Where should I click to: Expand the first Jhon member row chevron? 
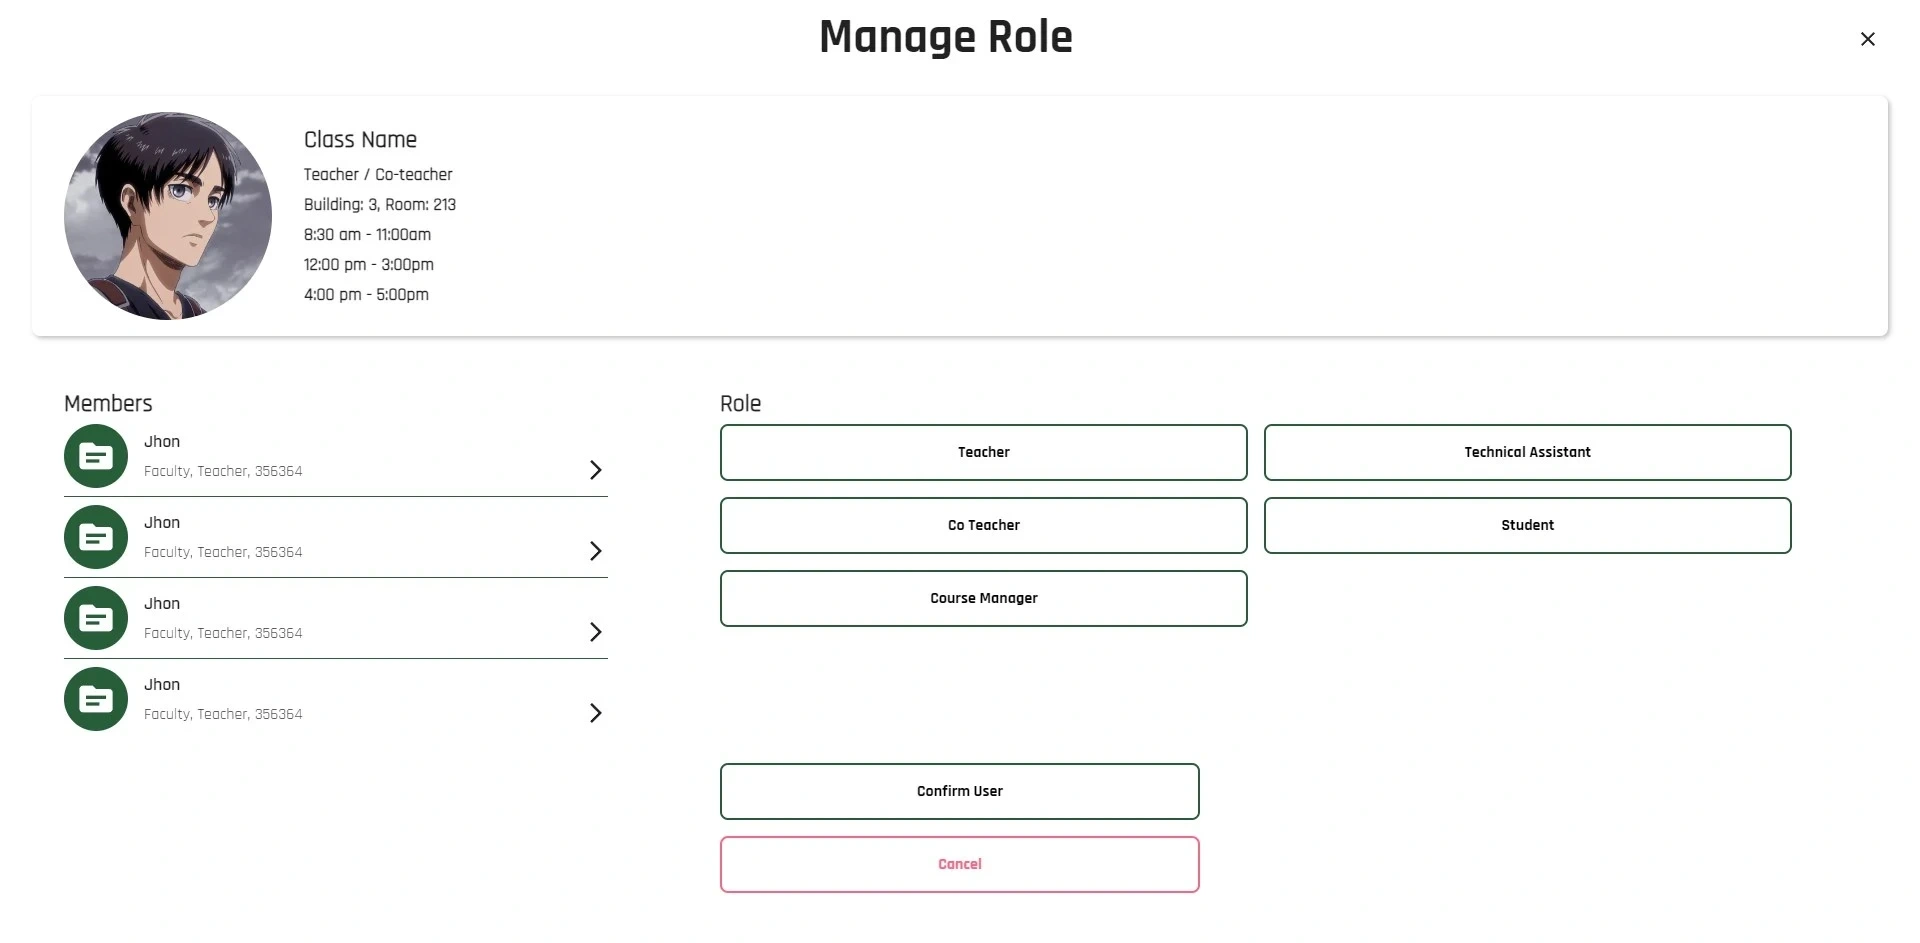click(x=595, y=470)
